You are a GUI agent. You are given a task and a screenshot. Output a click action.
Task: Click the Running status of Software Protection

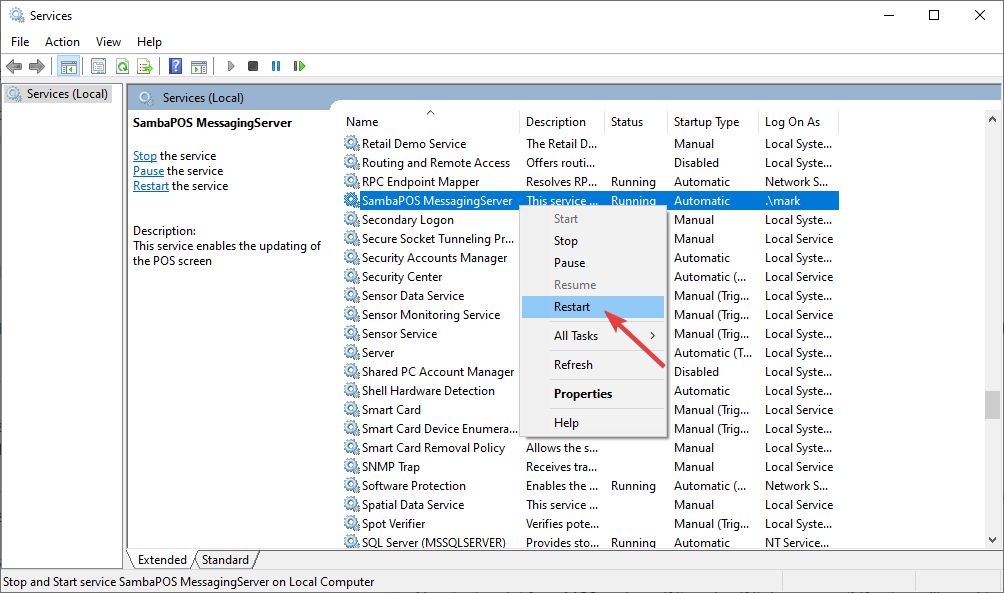[x=633, y=485]
